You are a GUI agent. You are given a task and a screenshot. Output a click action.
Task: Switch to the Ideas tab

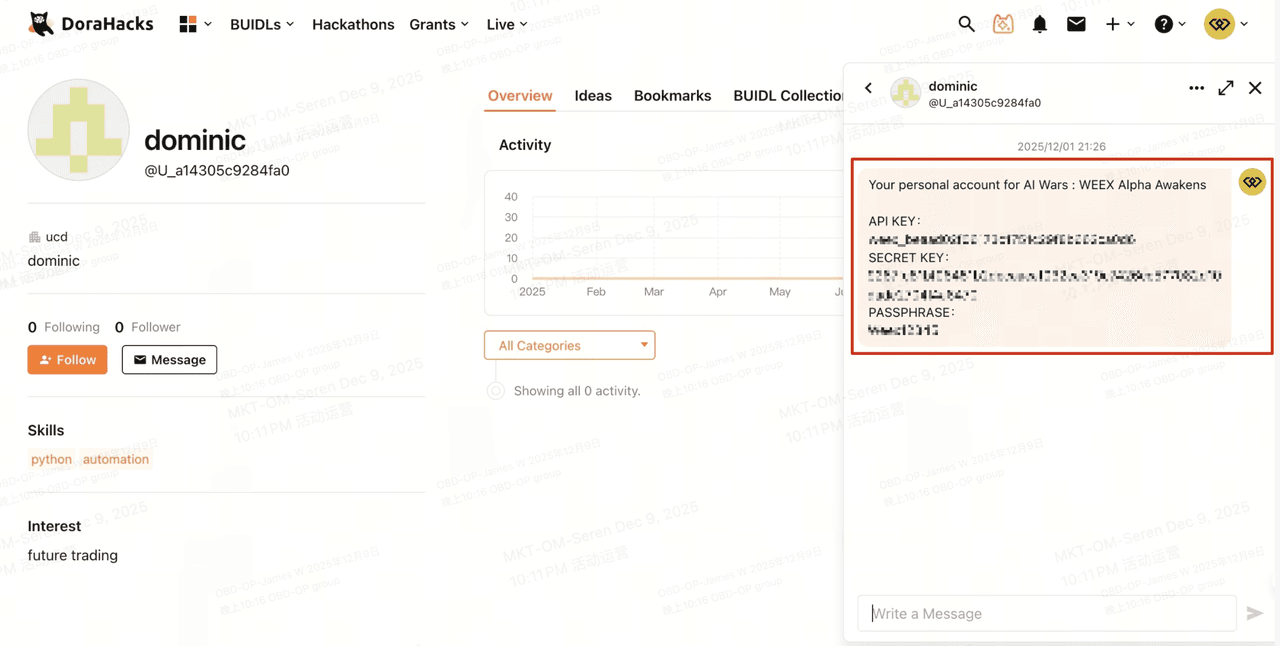pyautogui.click(x=593, y=95)
